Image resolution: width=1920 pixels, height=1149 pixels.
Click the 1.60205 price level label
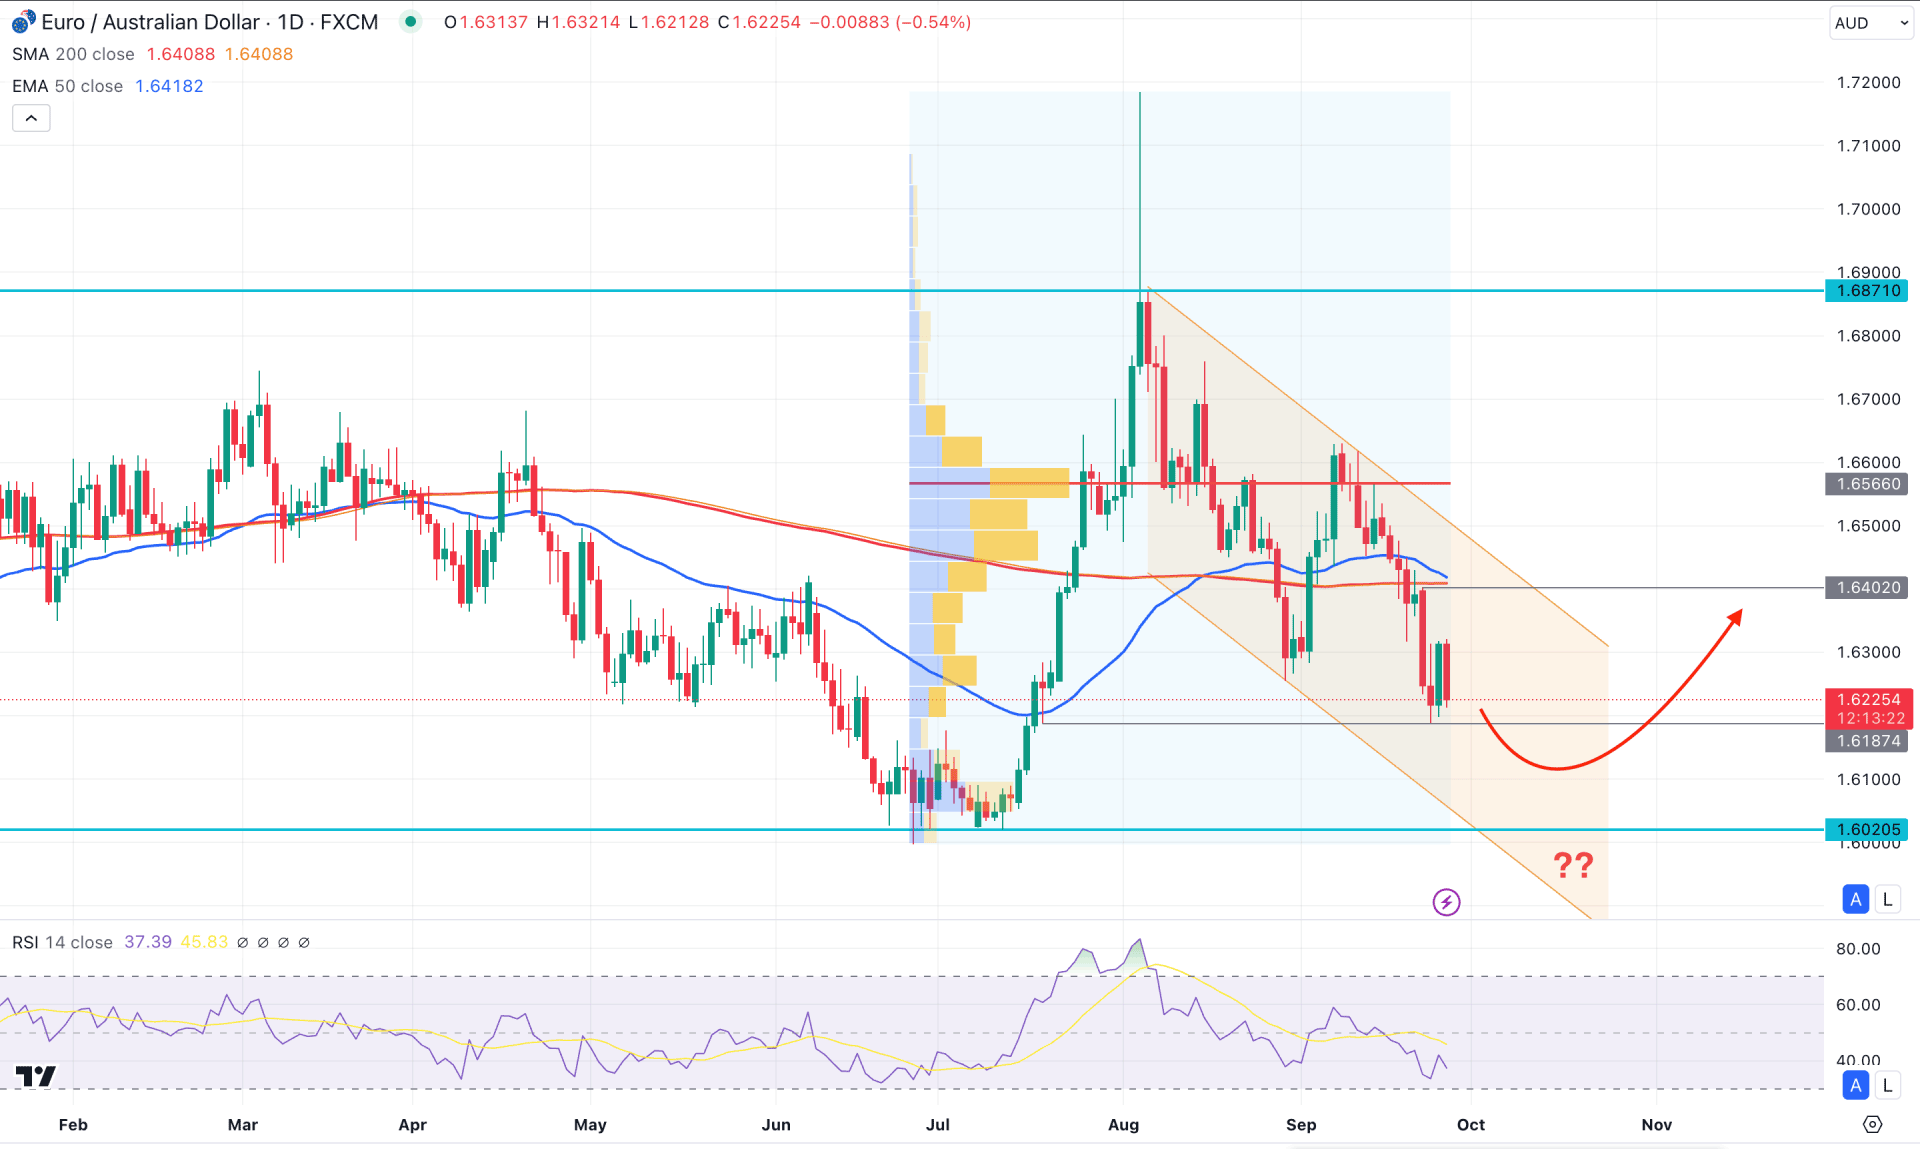[1868, 829]
